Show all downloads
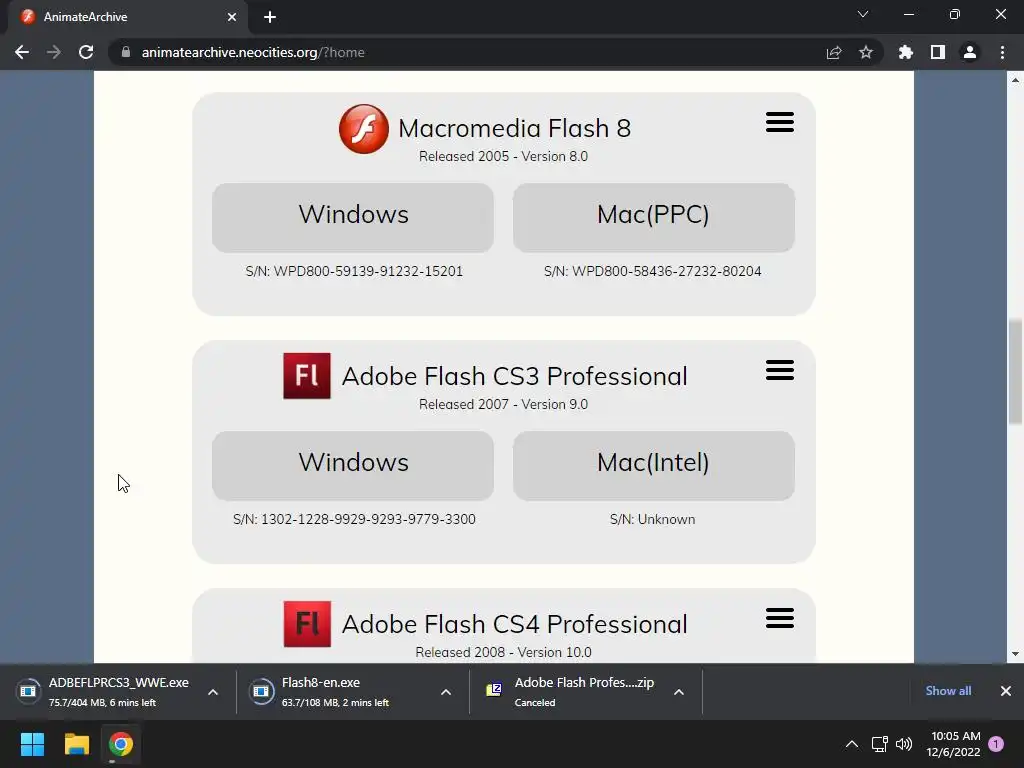This screenshot has width=1024, height=768. click(x=948, y=691)
